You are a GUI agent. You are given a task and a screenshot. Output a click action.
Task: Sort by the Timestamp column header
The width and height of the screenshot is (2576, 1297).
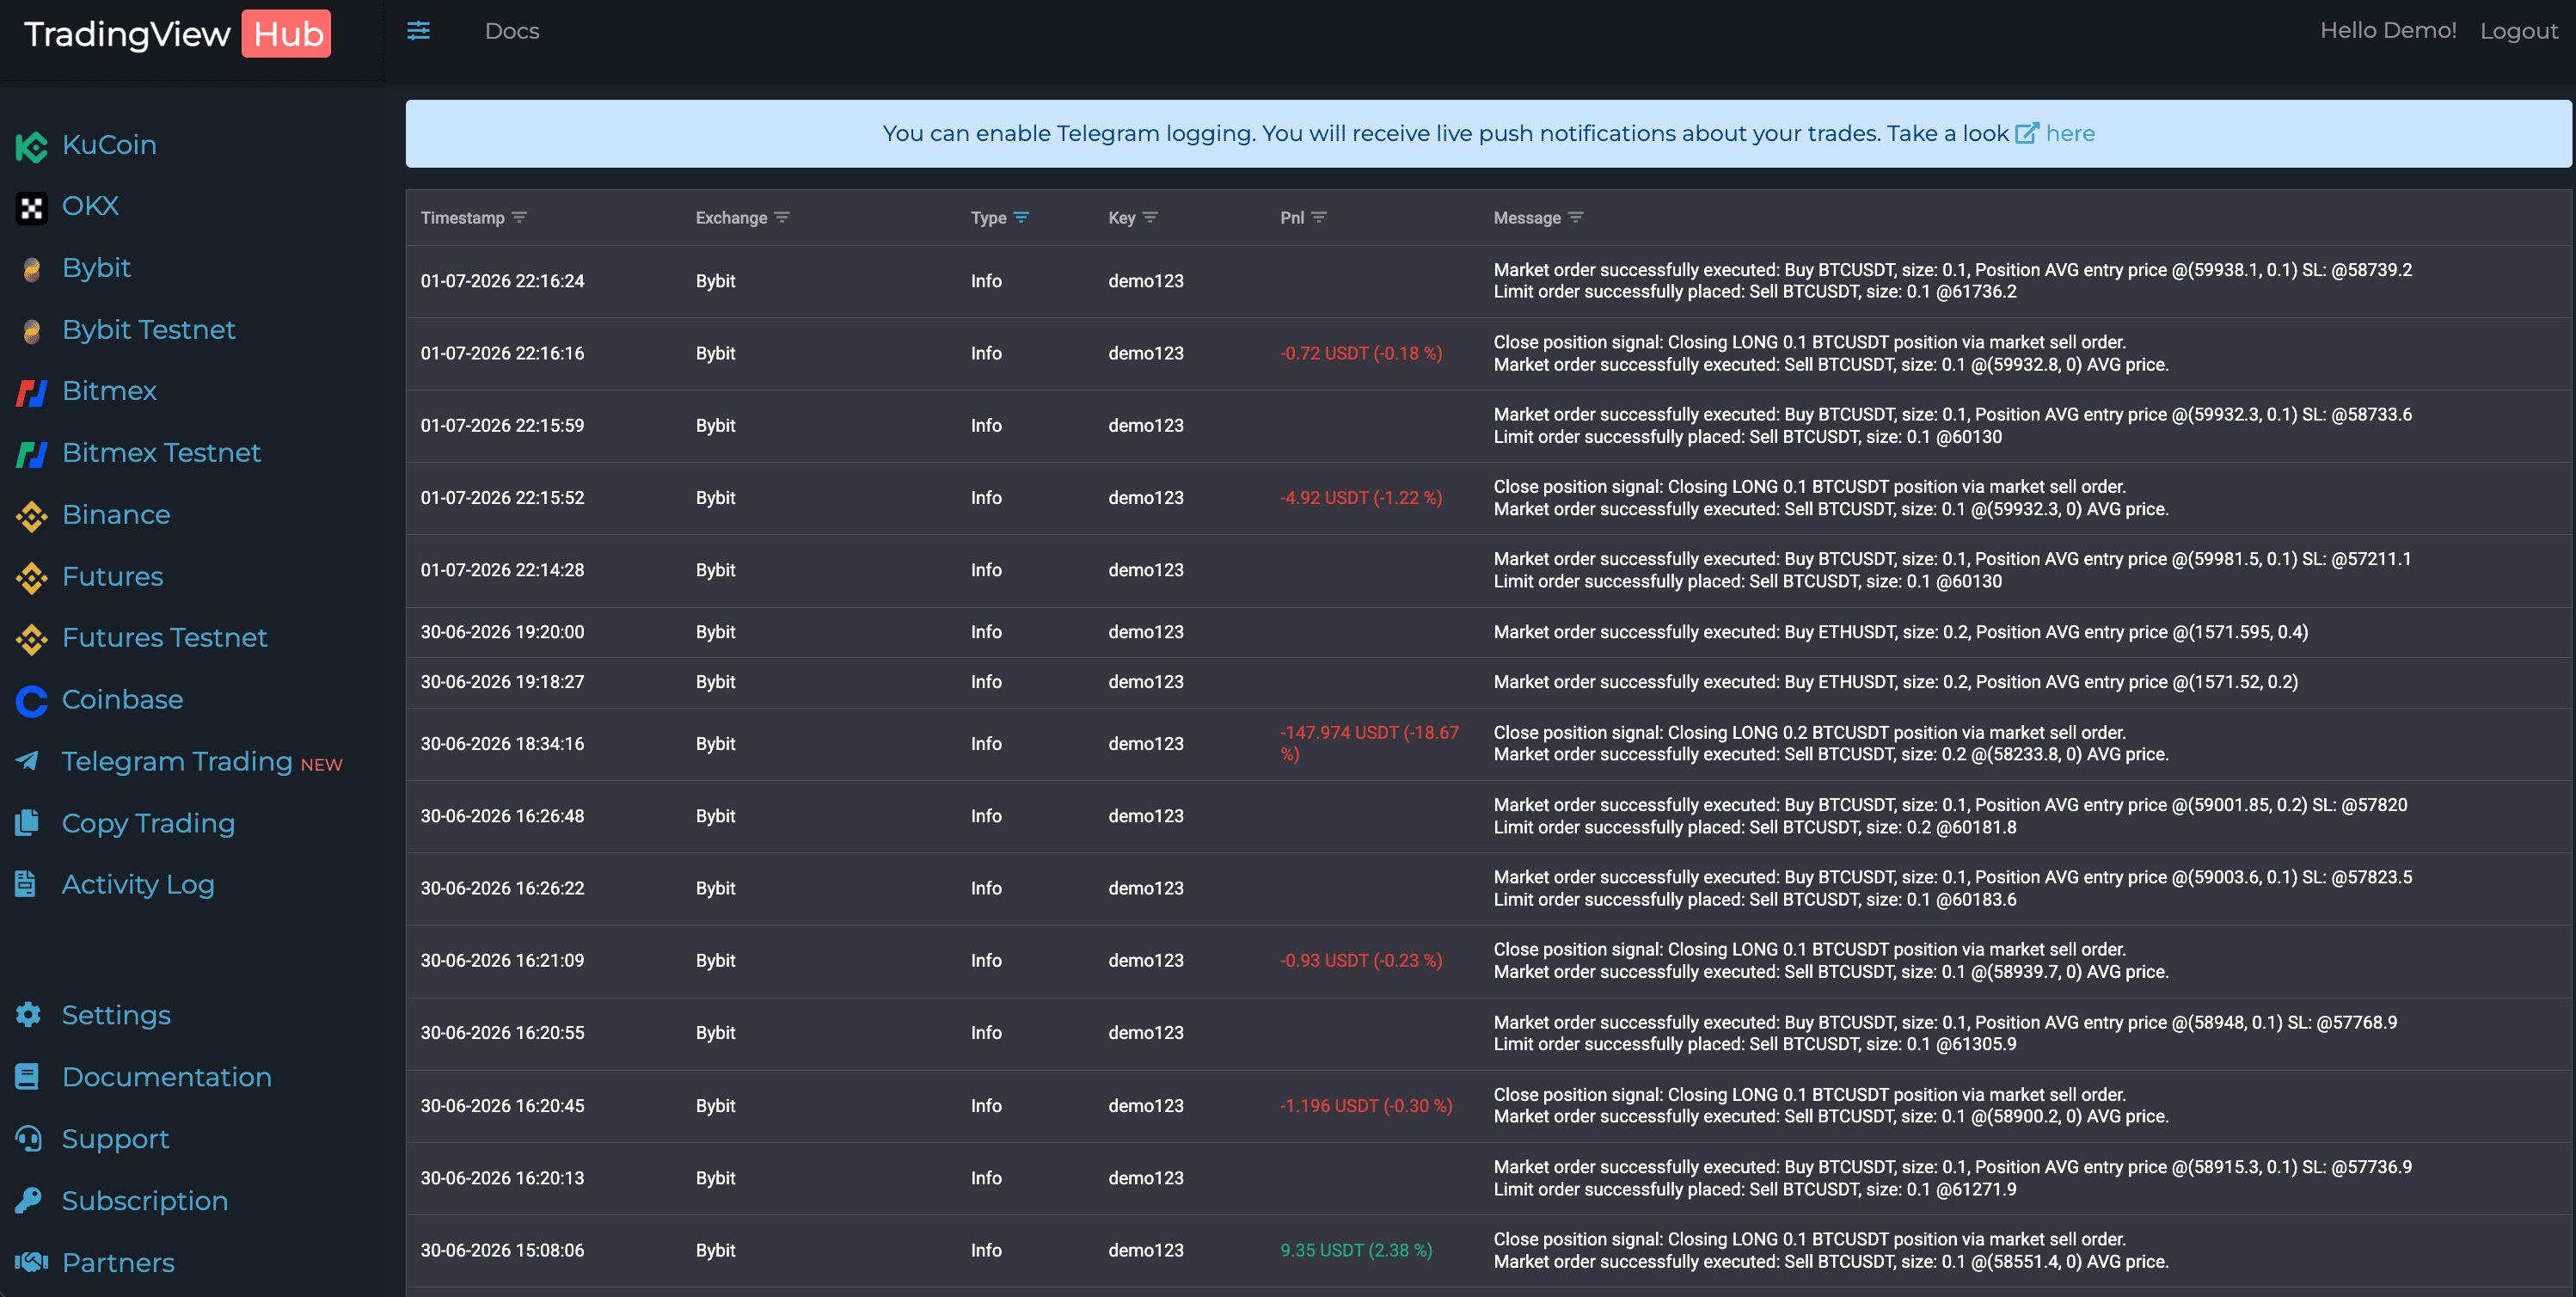tap(462, 218)
